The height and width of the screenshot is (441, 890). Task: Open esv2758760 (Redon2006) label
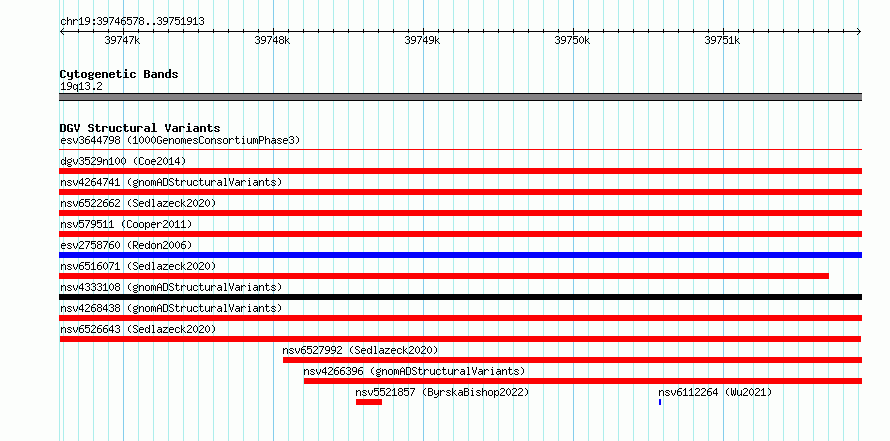click(126, 245)
